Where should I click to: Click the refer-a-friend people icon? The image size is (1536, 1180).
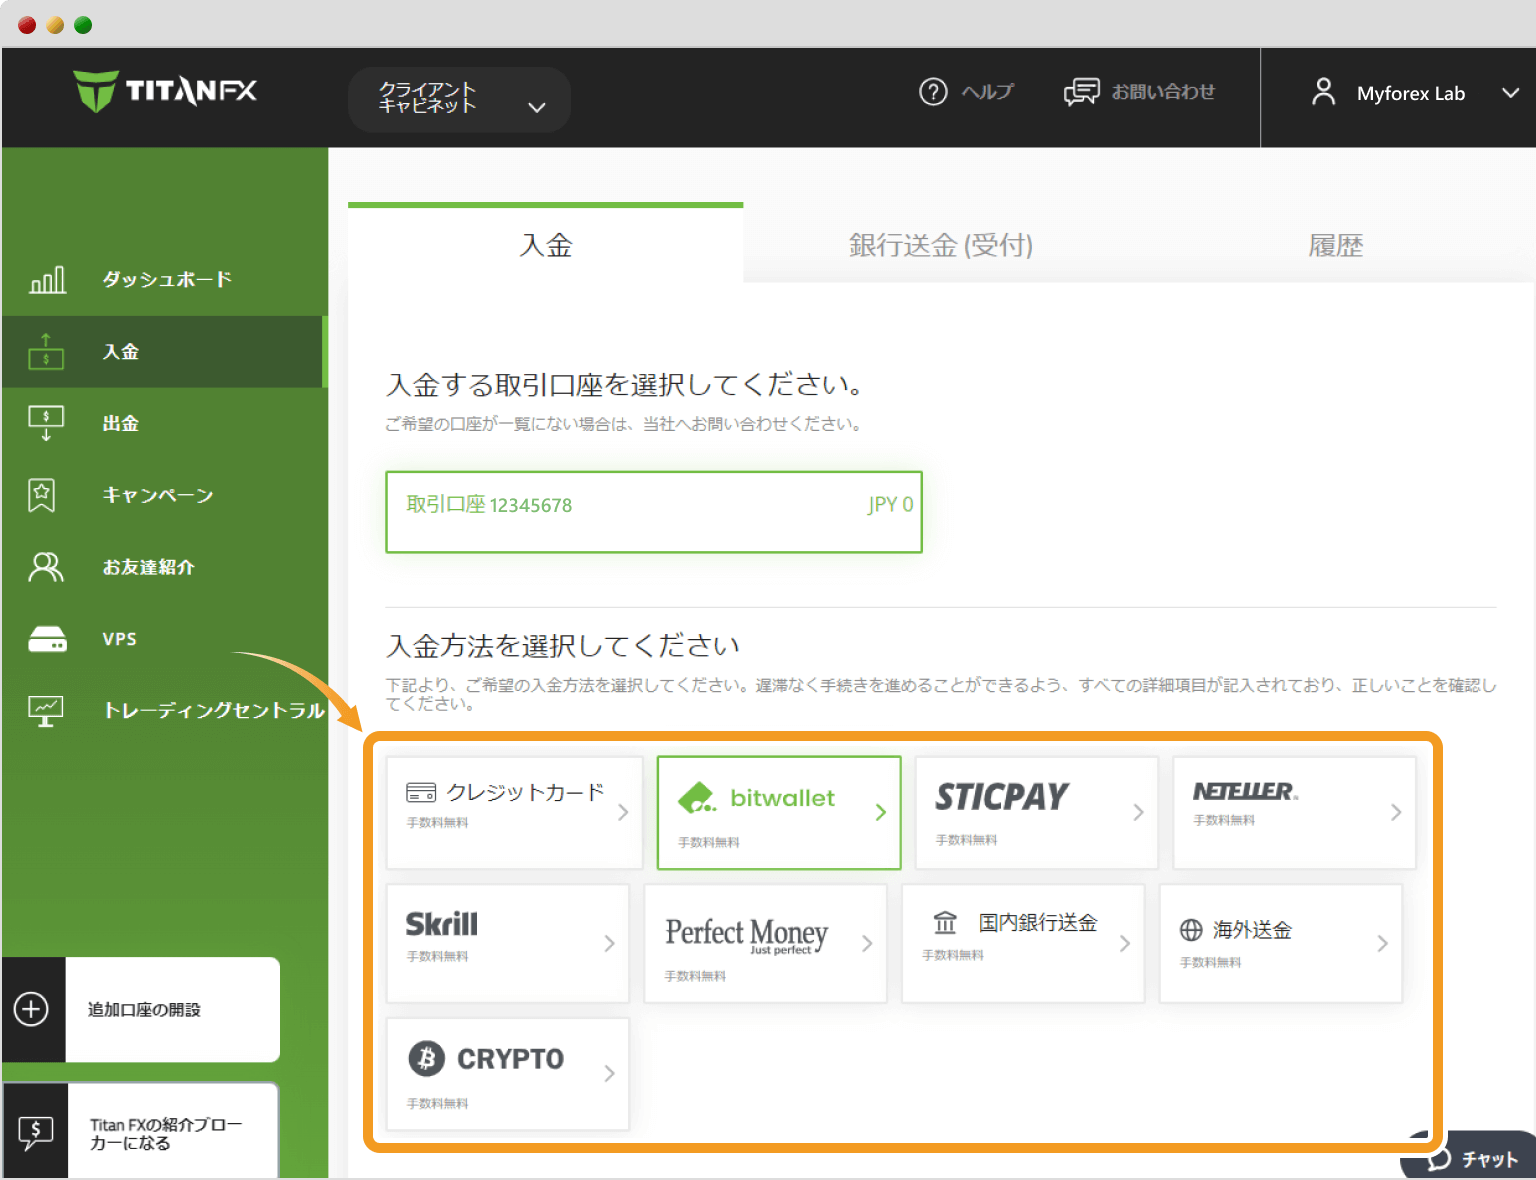tap(46, 567)
